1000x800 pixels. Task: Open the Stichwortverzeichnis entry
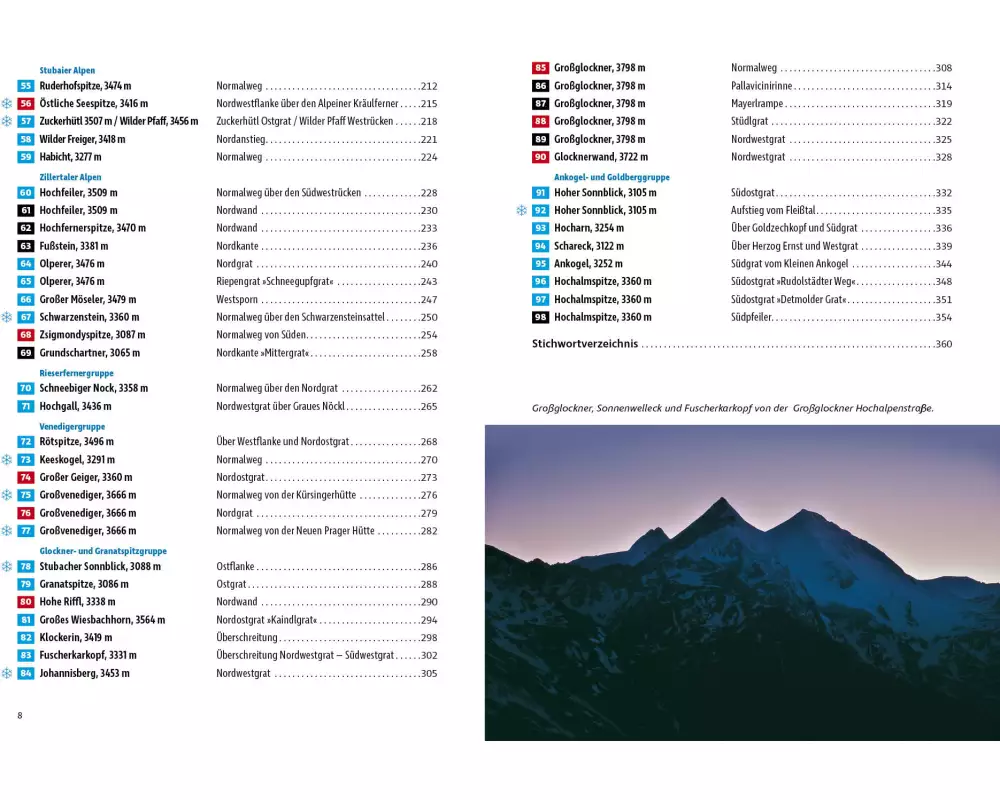(x=585, y=344)
